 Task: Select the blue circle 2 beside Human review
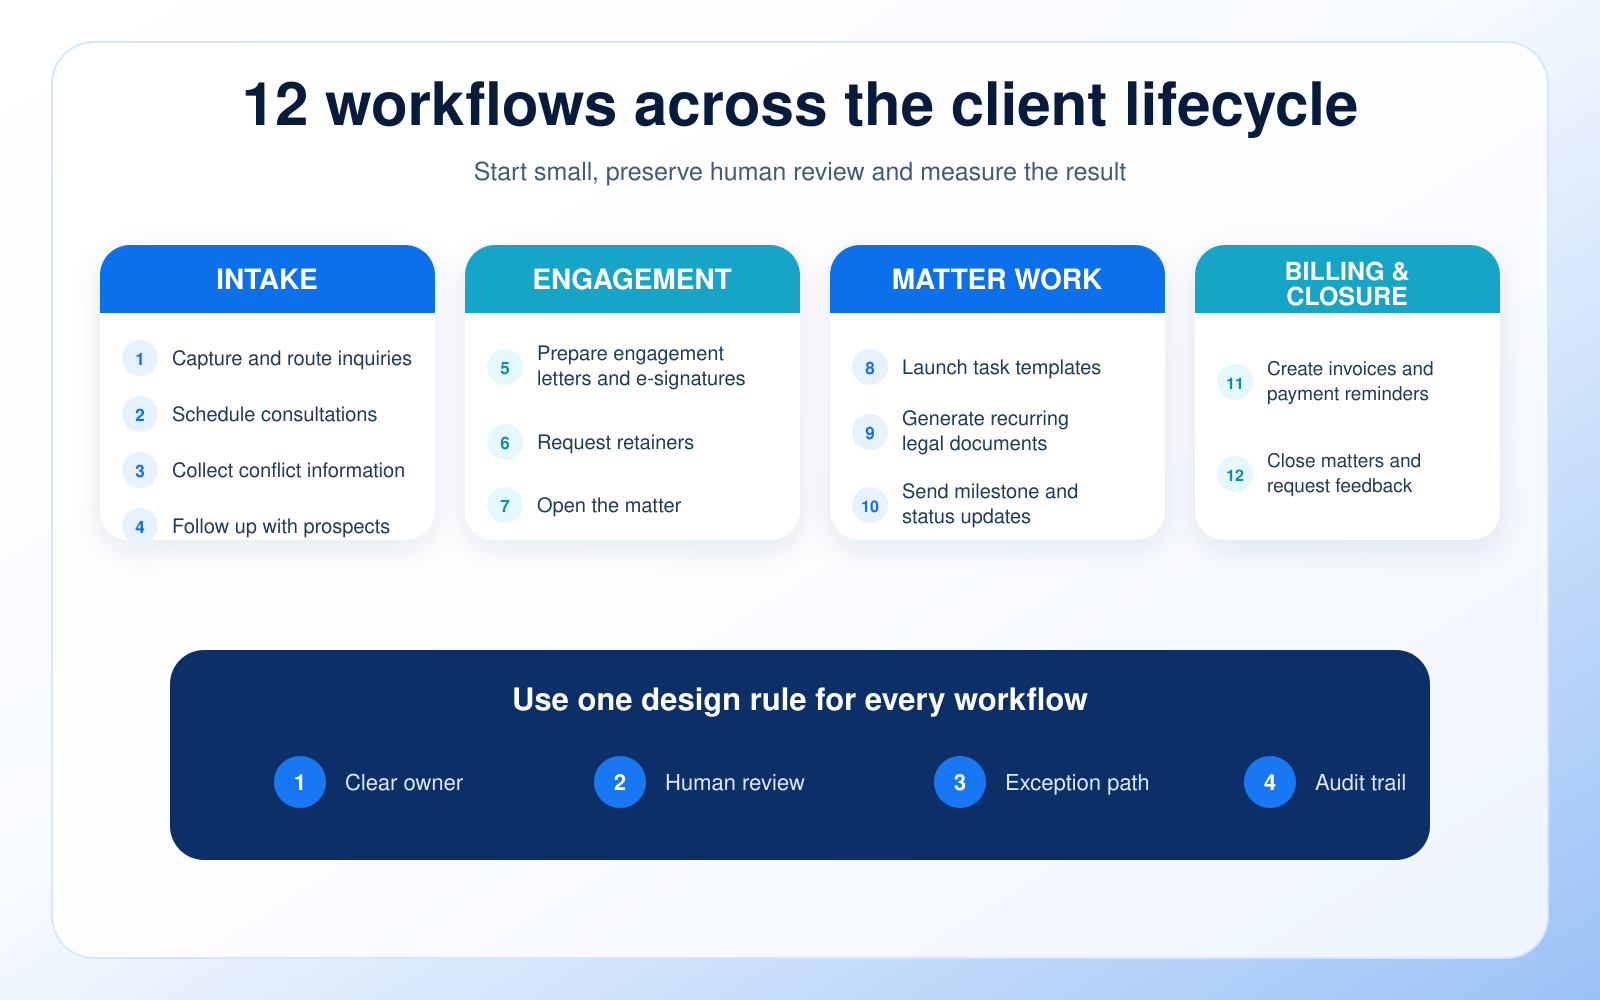tap(620, 782)
